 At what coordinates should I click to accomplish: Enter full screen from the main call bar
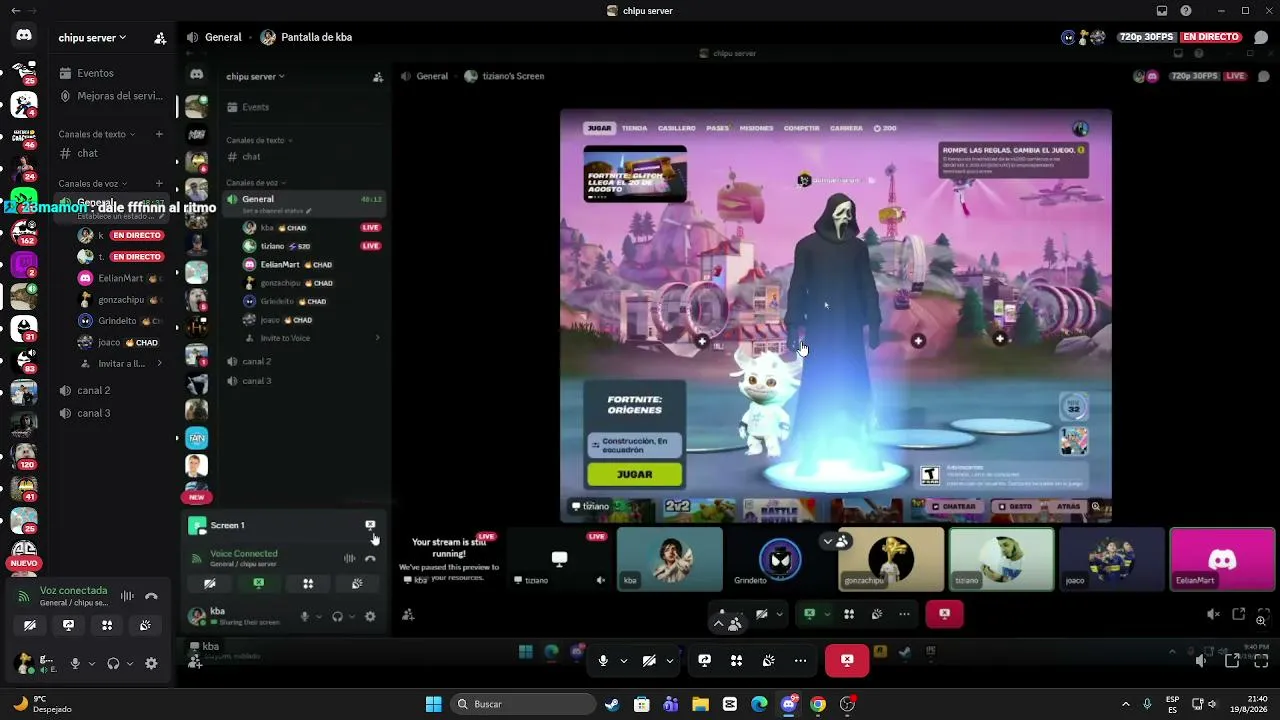coord(1261,660)
